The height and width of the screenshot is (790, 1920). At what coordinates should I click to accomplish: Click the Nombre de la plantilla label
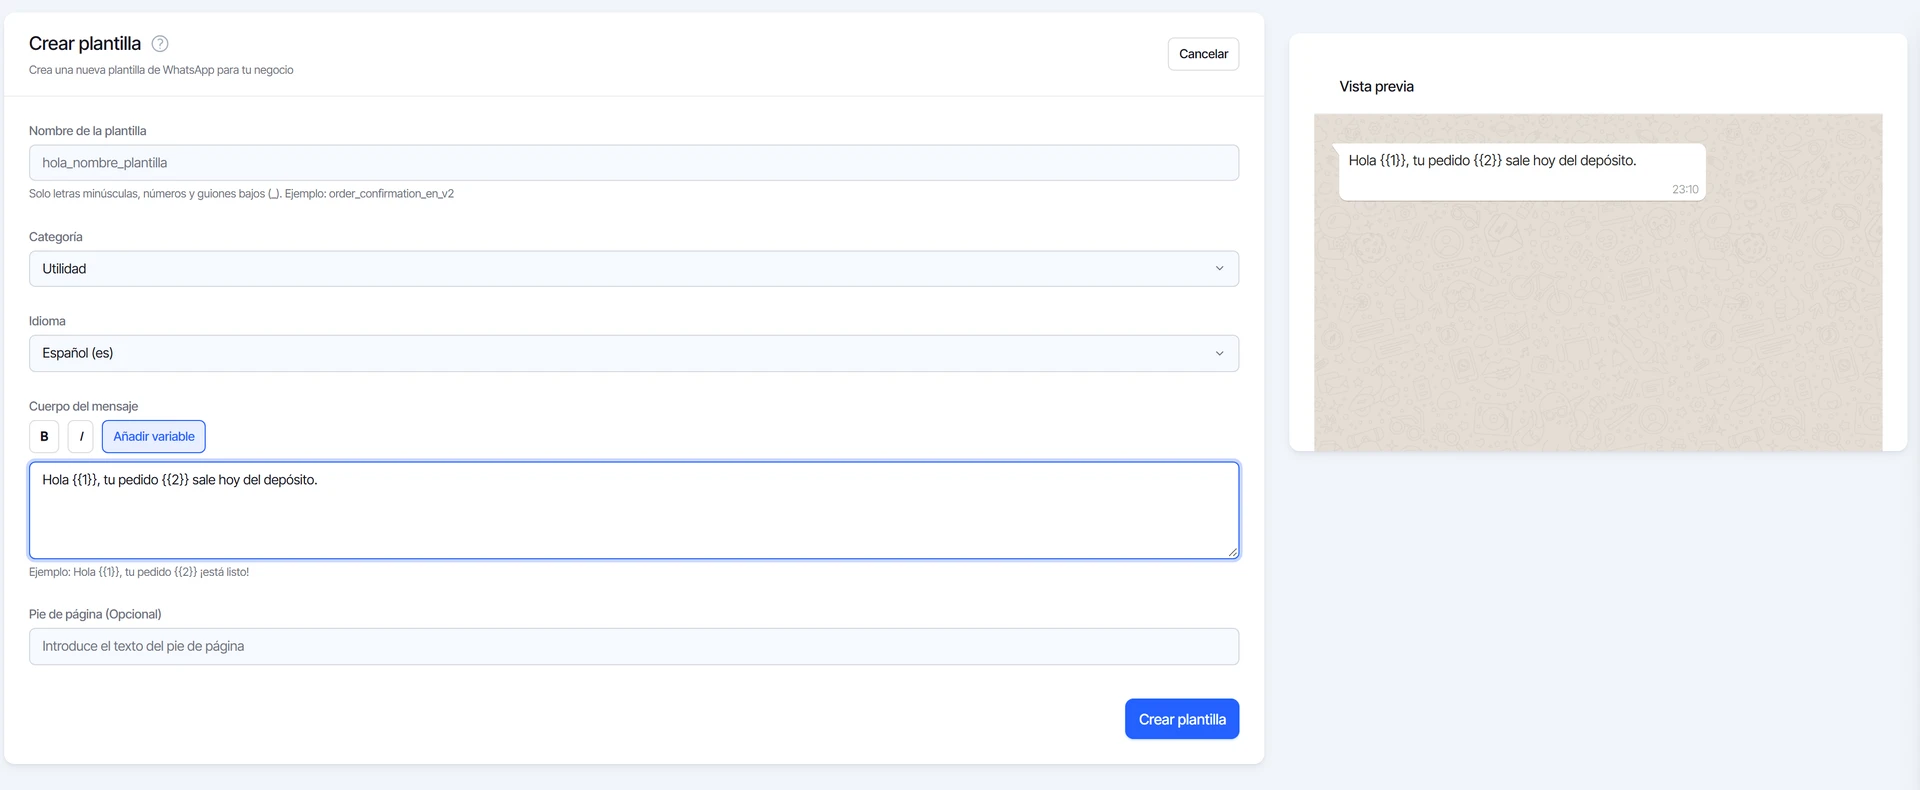[87, 131]
